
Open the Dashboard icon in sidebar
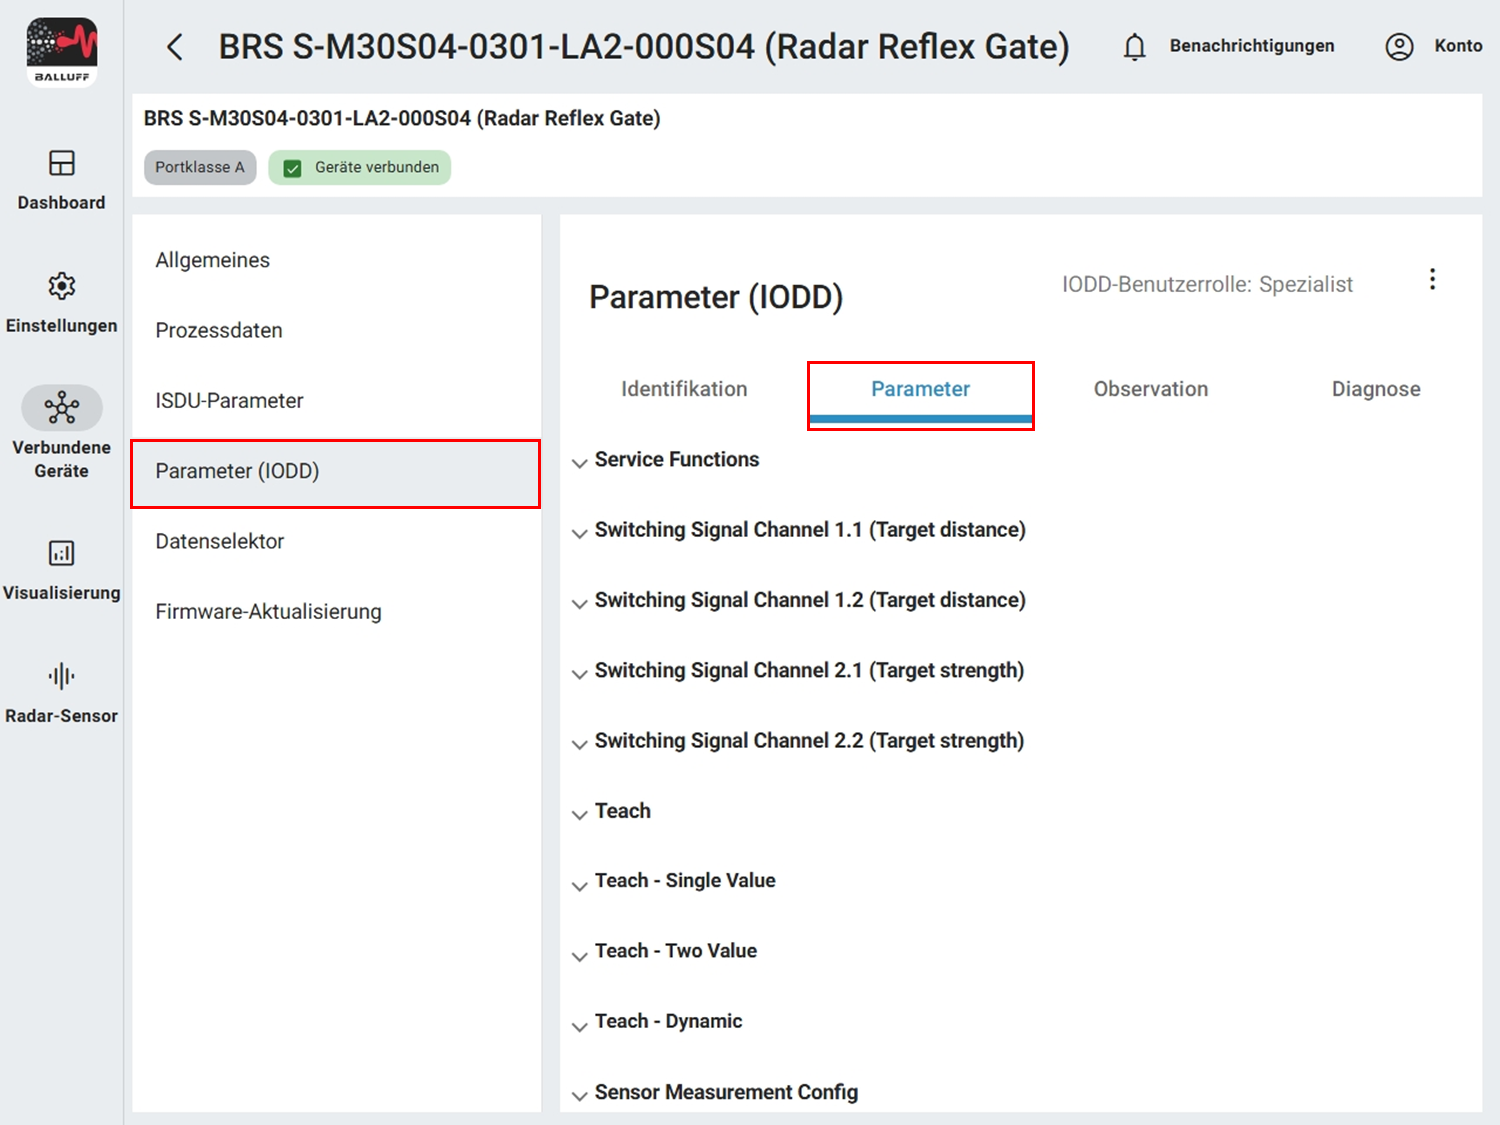coord(62,163)
